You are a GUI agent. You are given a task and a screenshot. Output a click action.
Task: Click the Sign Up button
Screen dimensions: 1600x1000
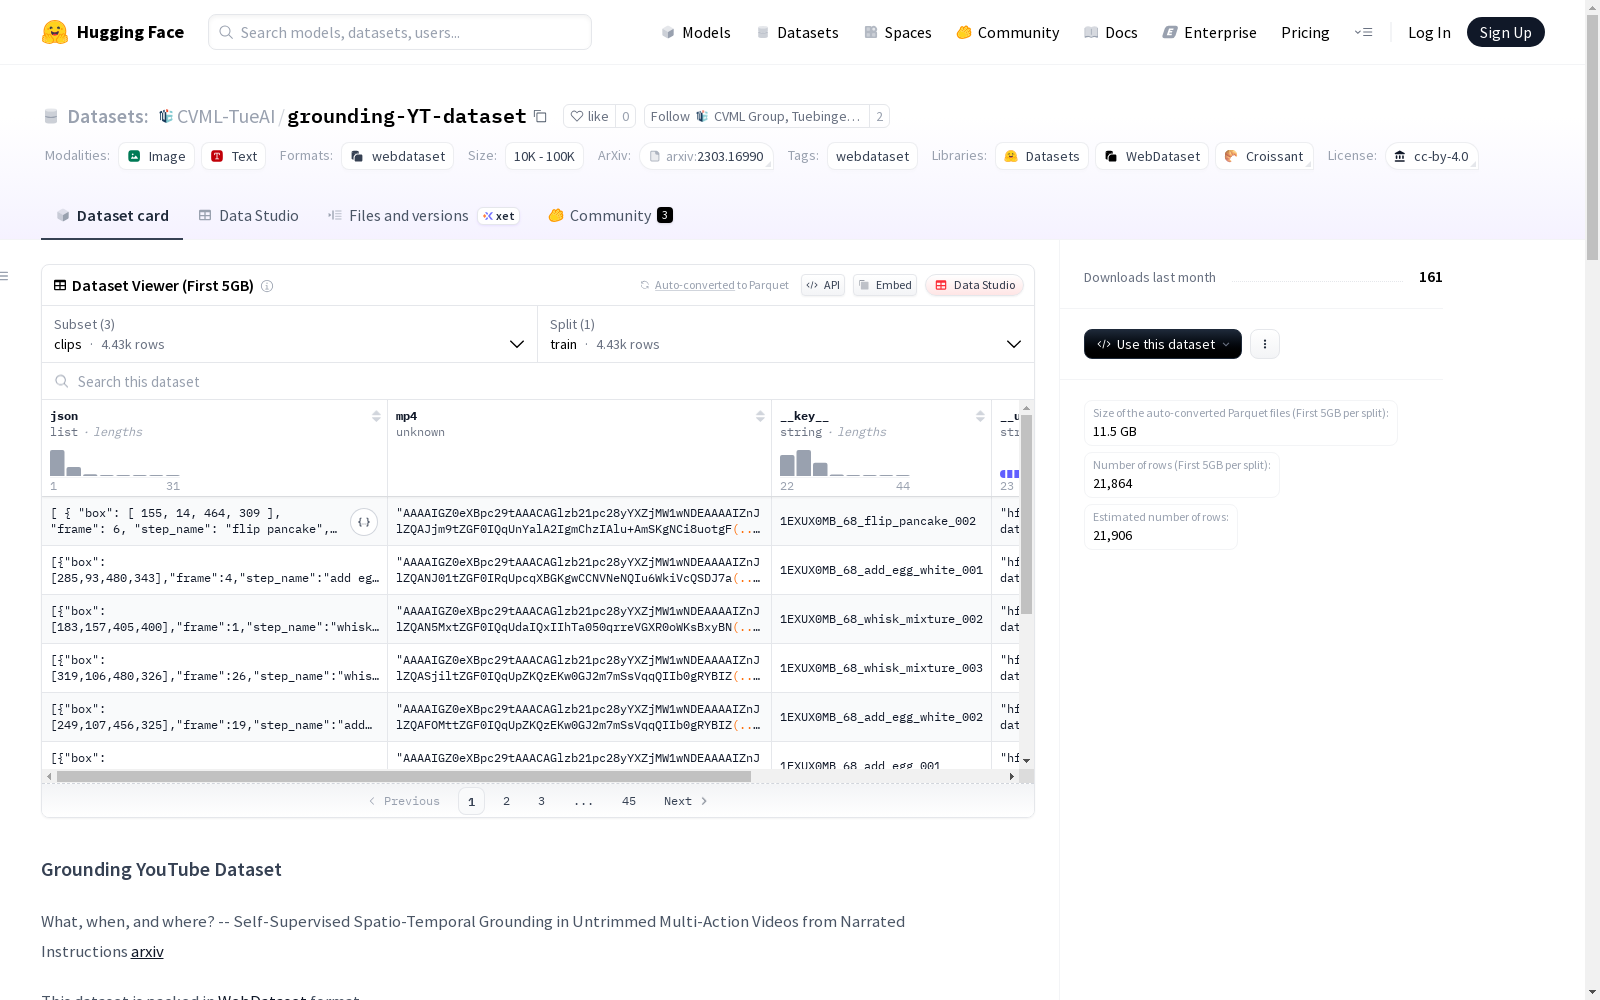point(1505,32)
